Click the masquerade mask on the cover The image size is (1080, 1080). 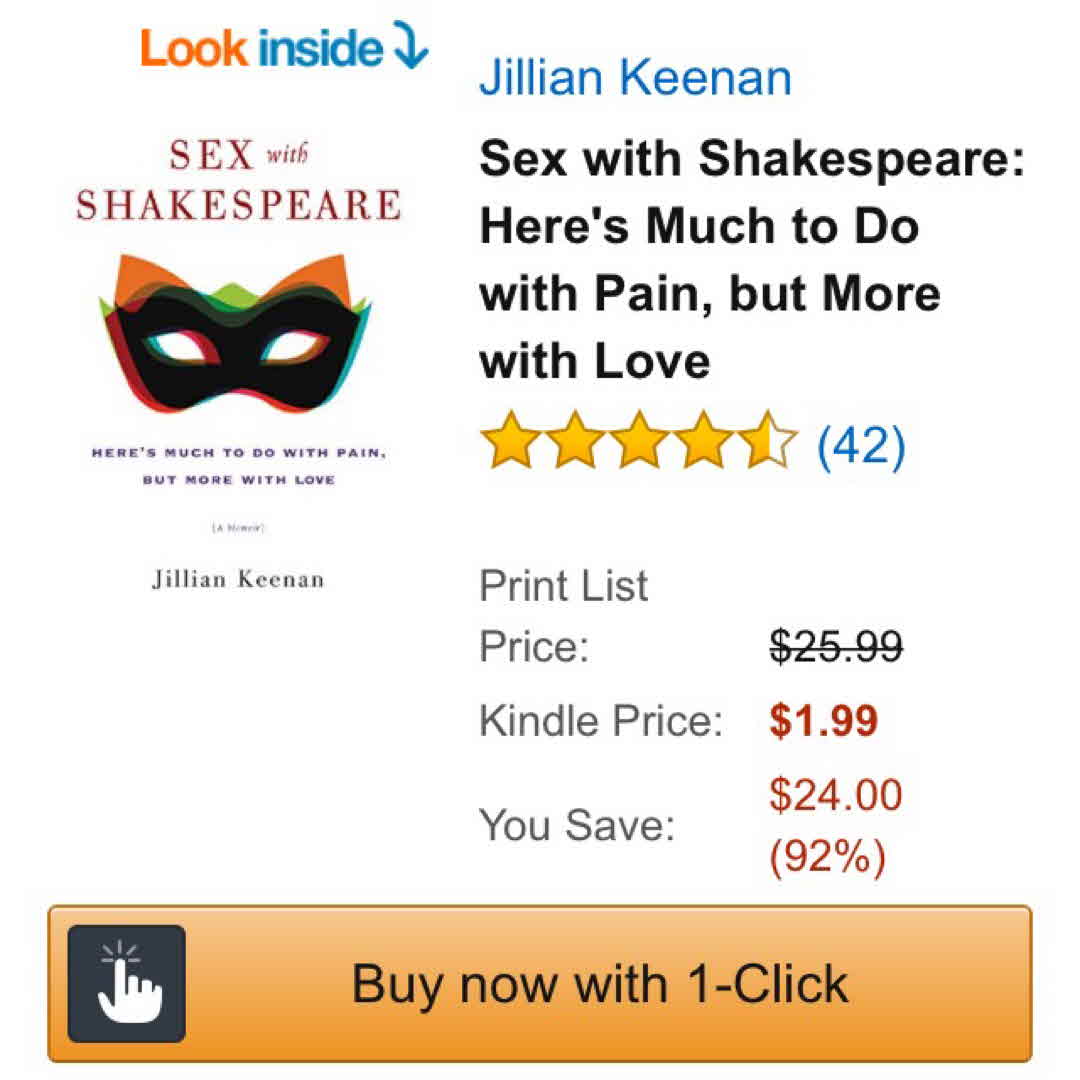236,334
